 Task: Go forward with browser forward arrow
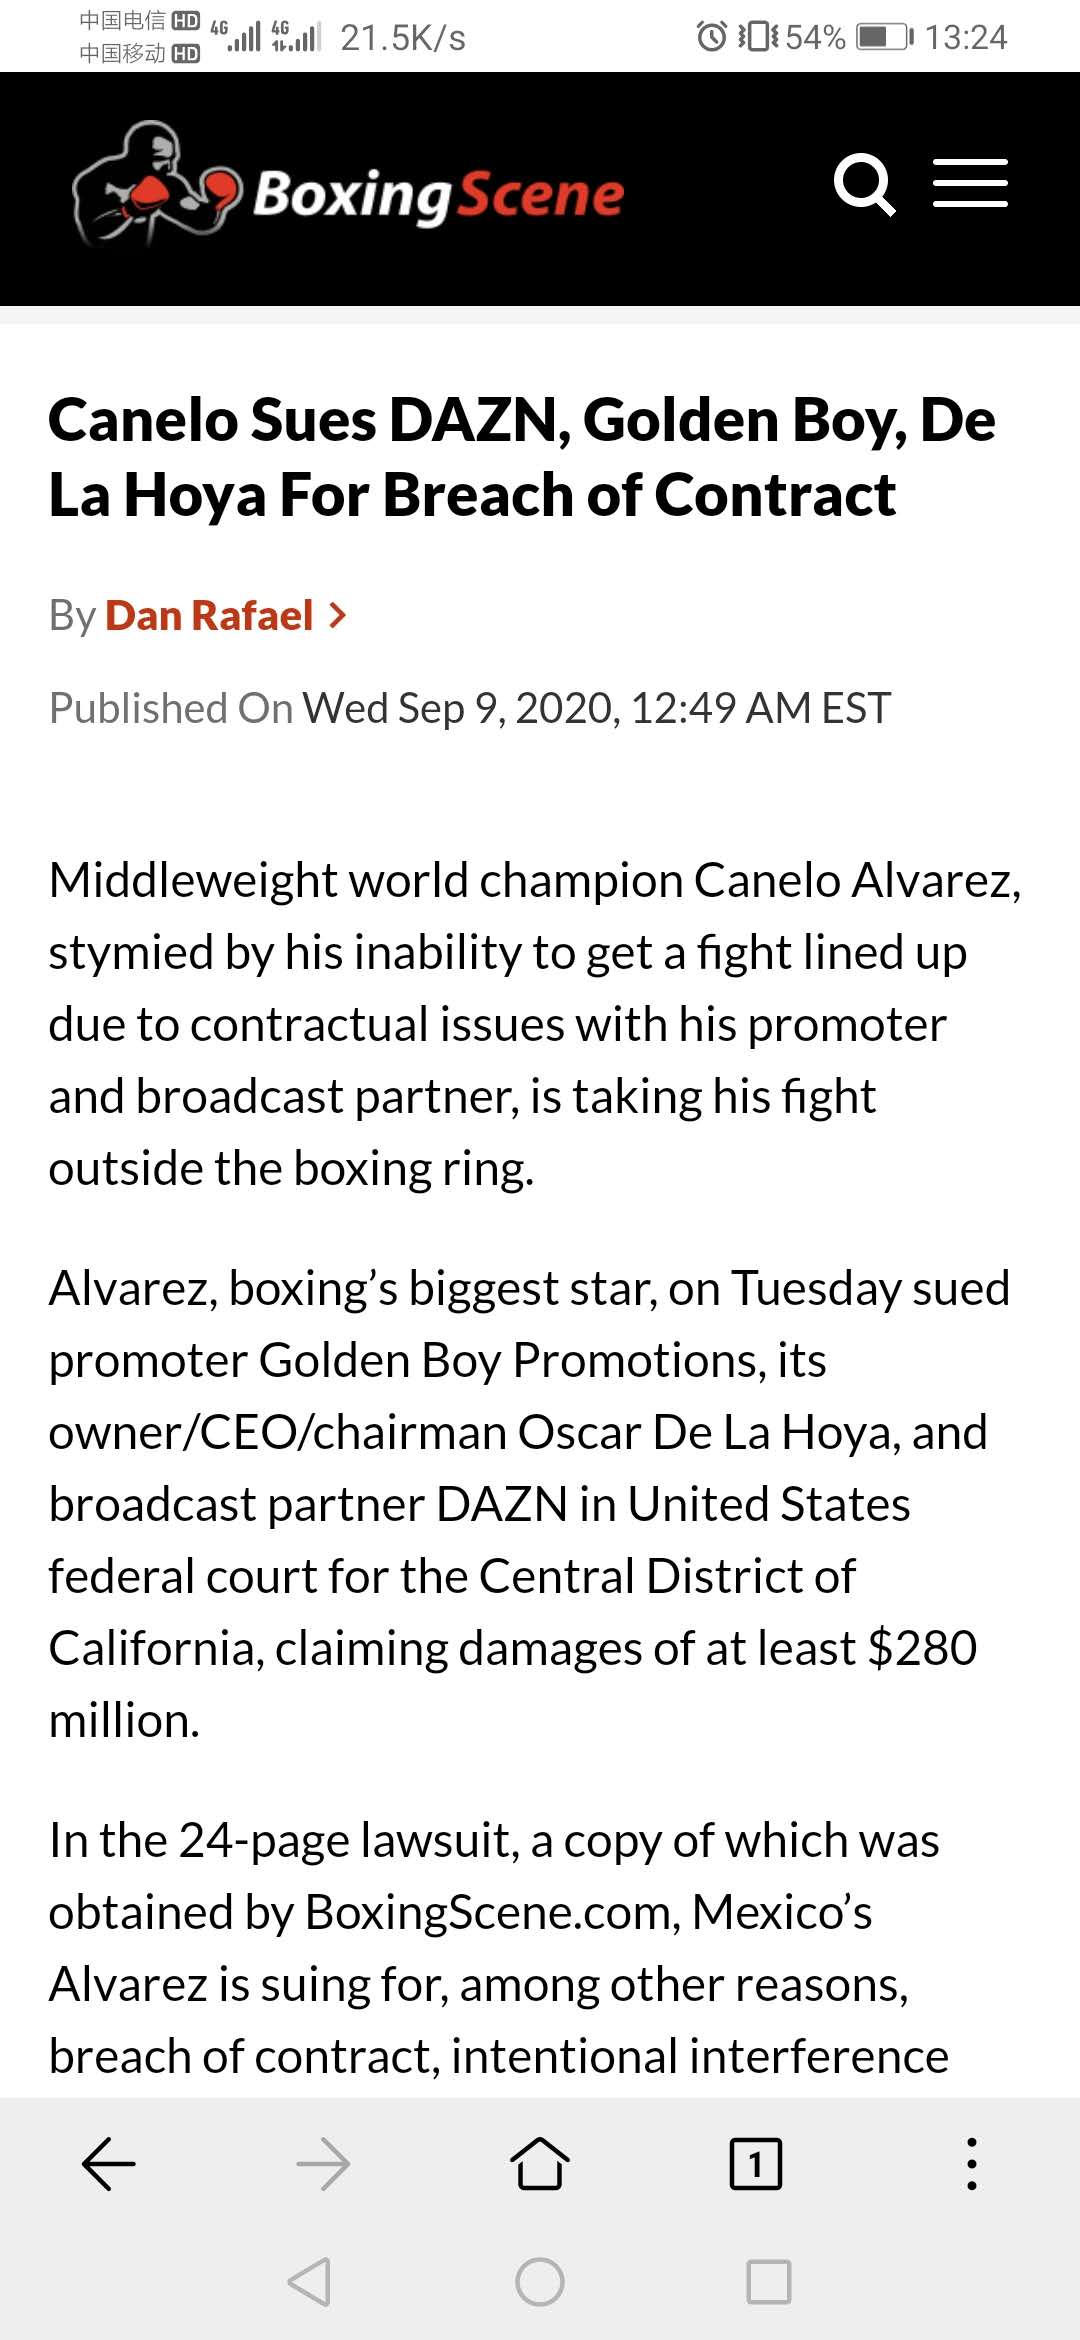pyautogui.click(x=323, y=2164)
